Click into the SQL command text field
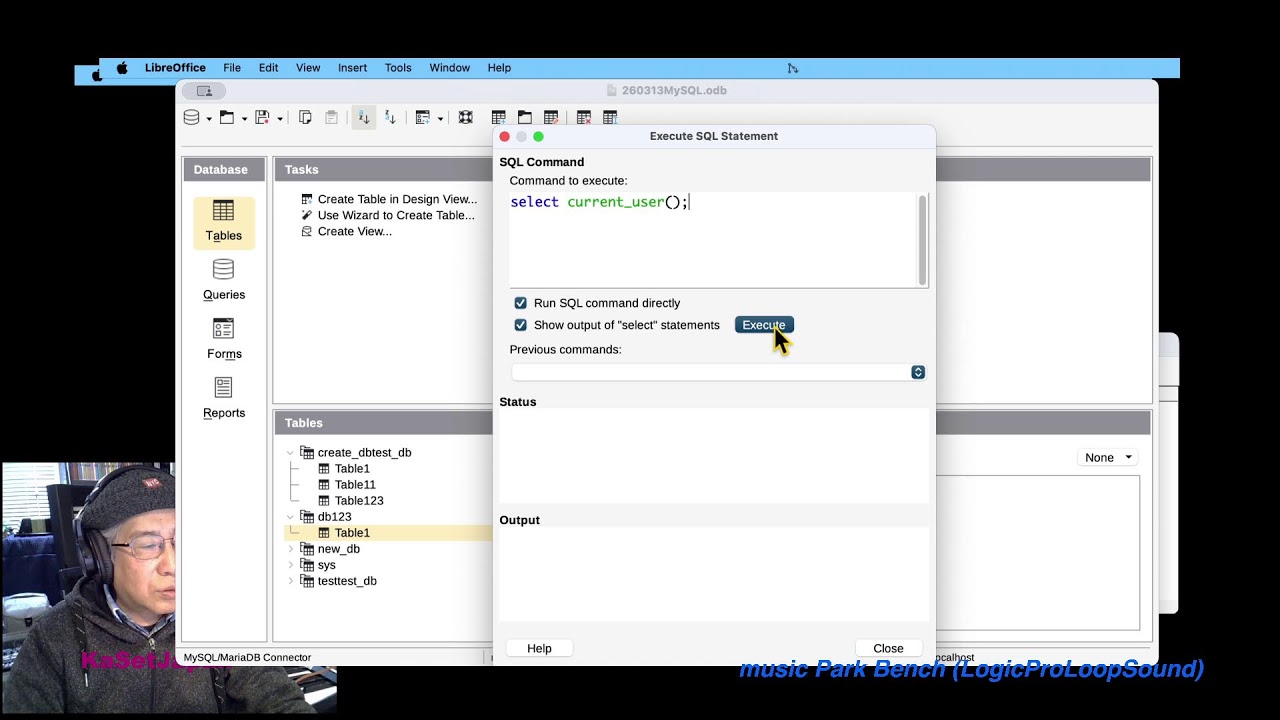This screenshot has width=1280, height=720. [713, 239]
